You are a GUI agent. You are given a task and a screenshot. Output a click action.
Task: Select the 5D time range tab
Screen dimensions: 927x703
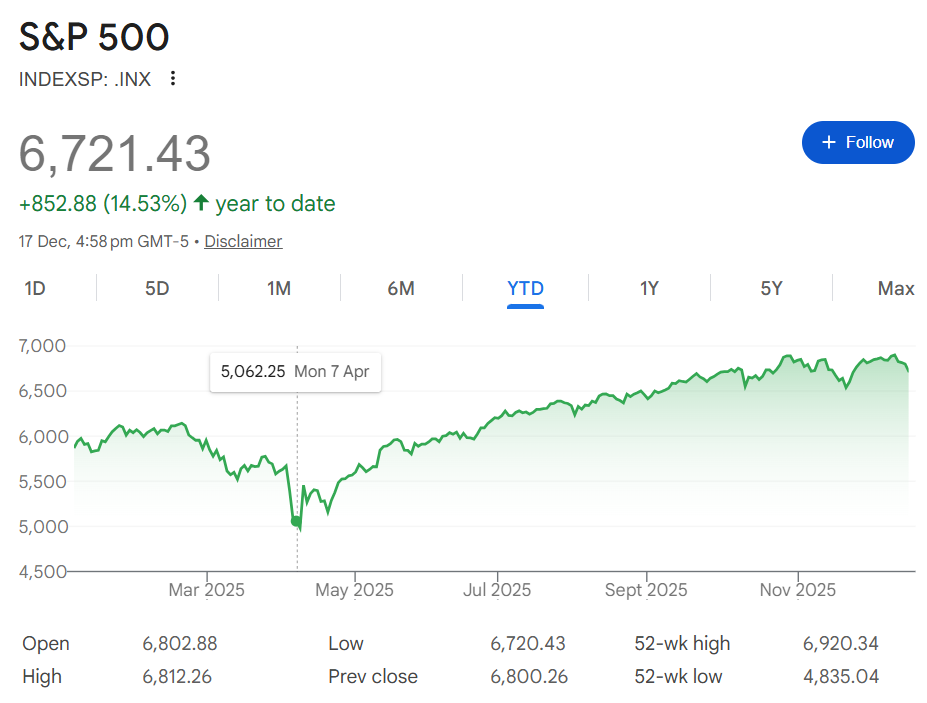(x=157, y=289)
